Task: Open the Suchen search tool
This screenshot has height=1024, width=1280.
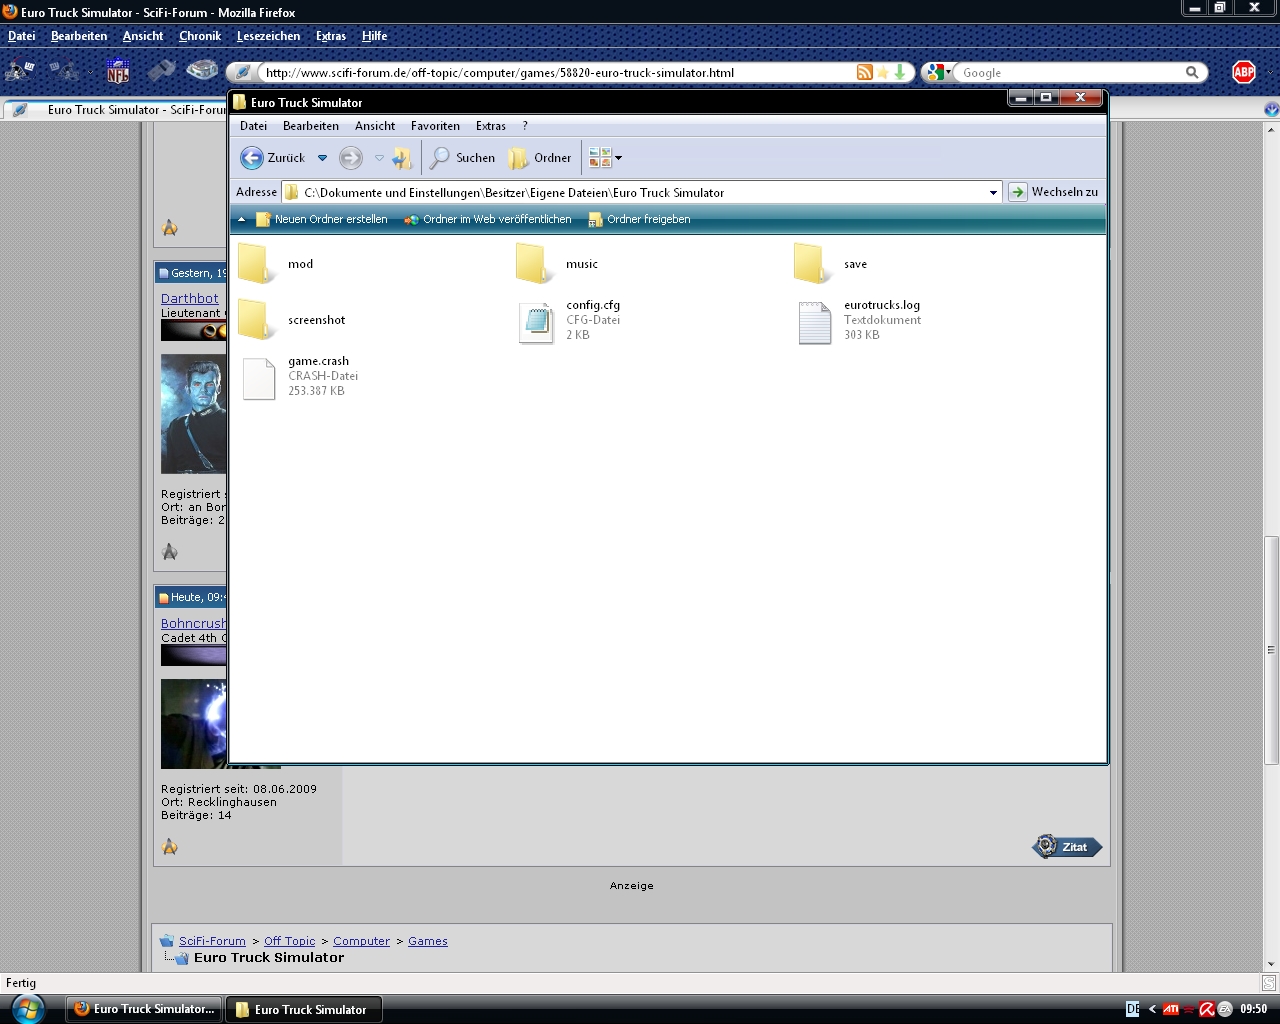Action: 463,158
